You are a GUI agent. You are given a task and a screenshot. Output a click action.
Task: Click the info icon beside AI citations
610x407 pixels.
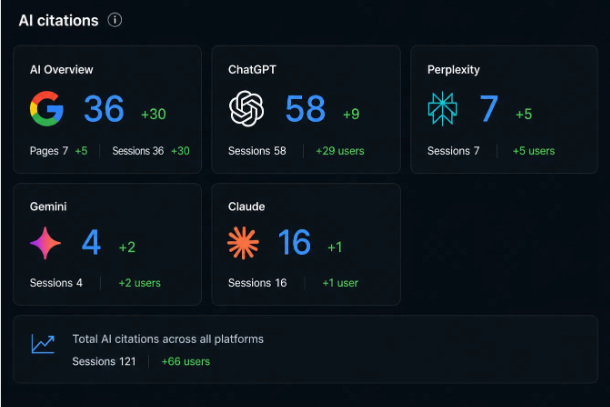(x=115, y=20)
